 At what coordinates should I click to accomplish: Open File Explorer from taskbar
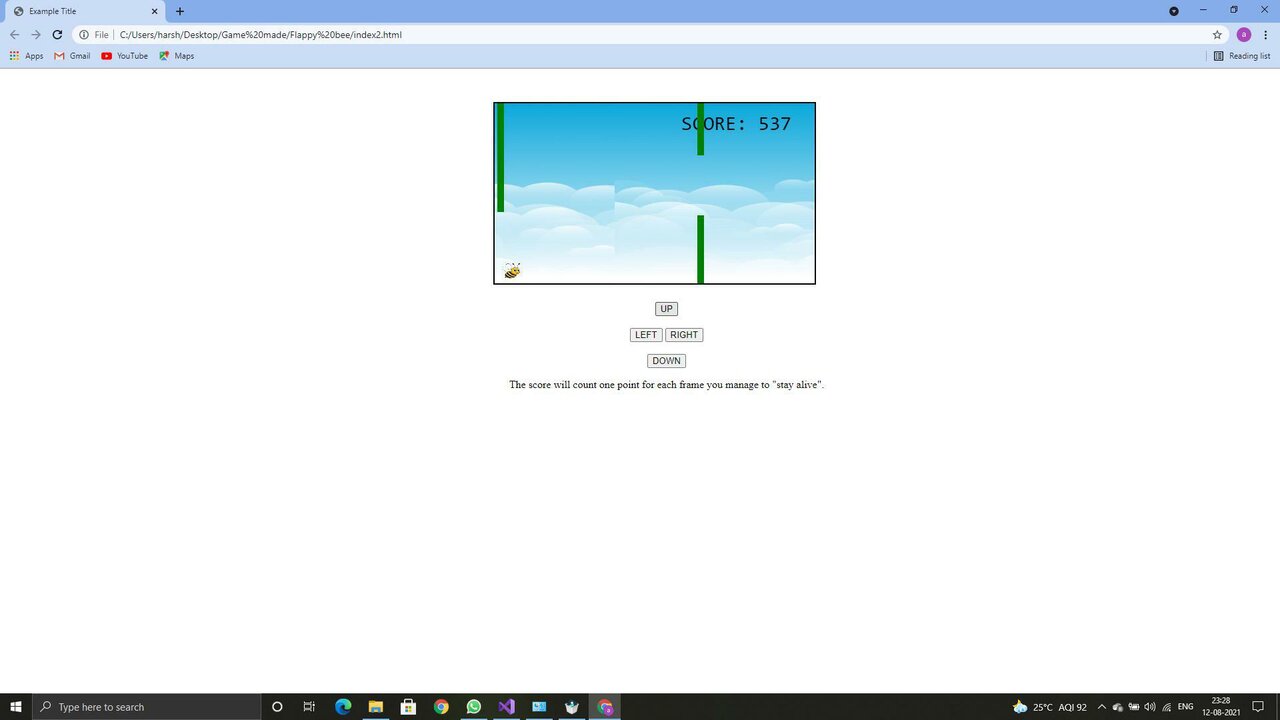pos(375,707)
